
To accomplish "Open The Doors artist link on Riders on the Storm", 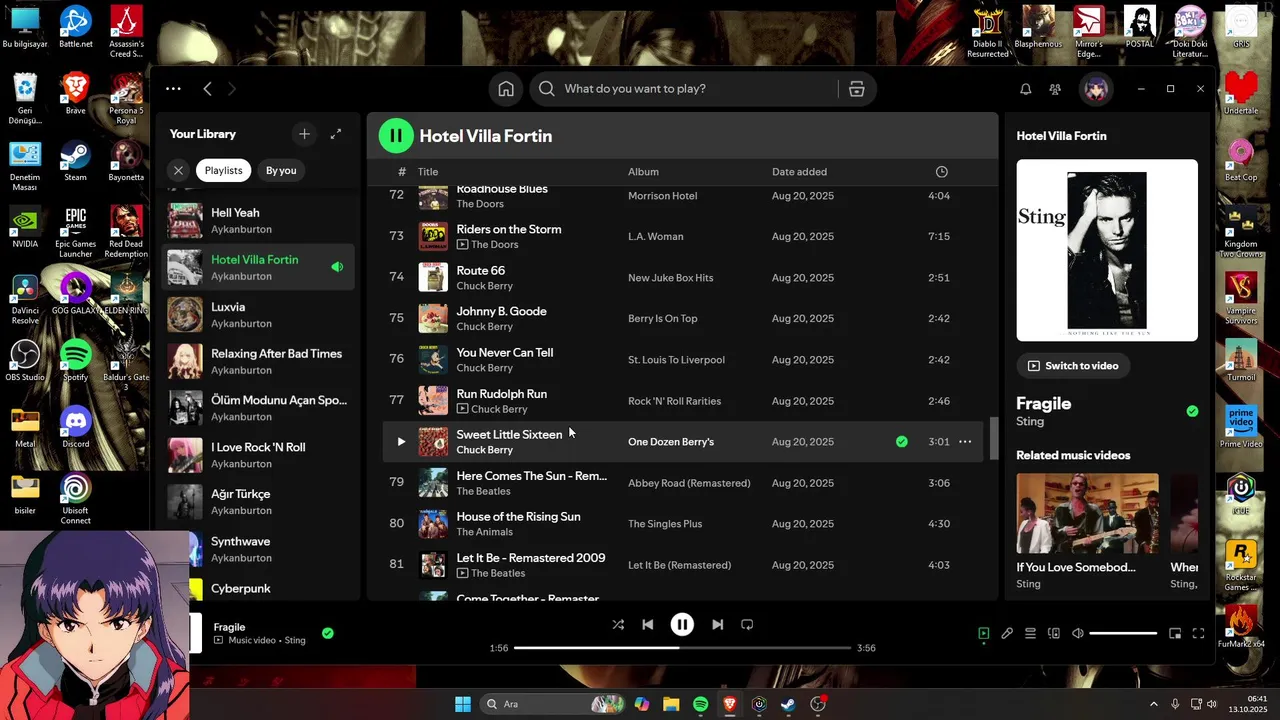I will [x=494, y=245].
